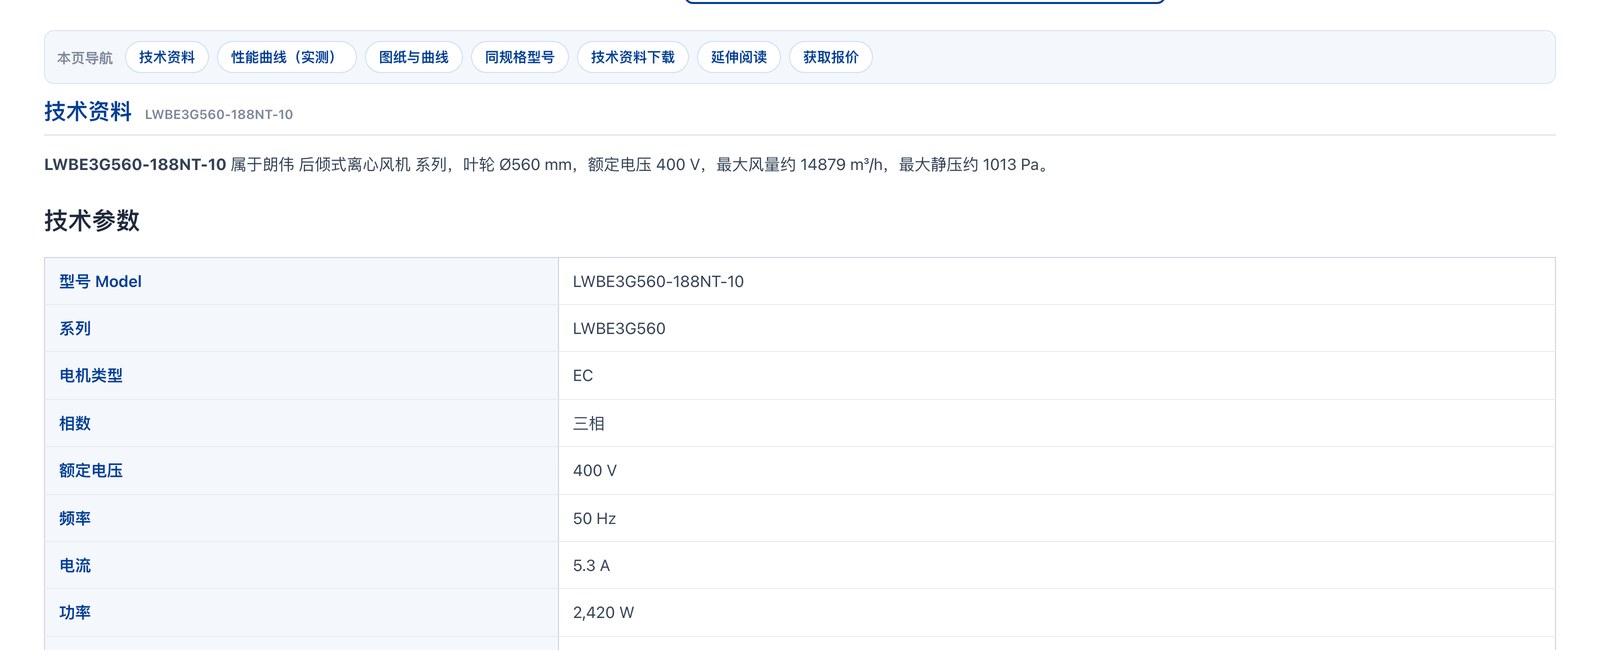This screenshot has height=650, width=1600.
Task: Click the 技术参数 heading
Action: pos(92,220)
